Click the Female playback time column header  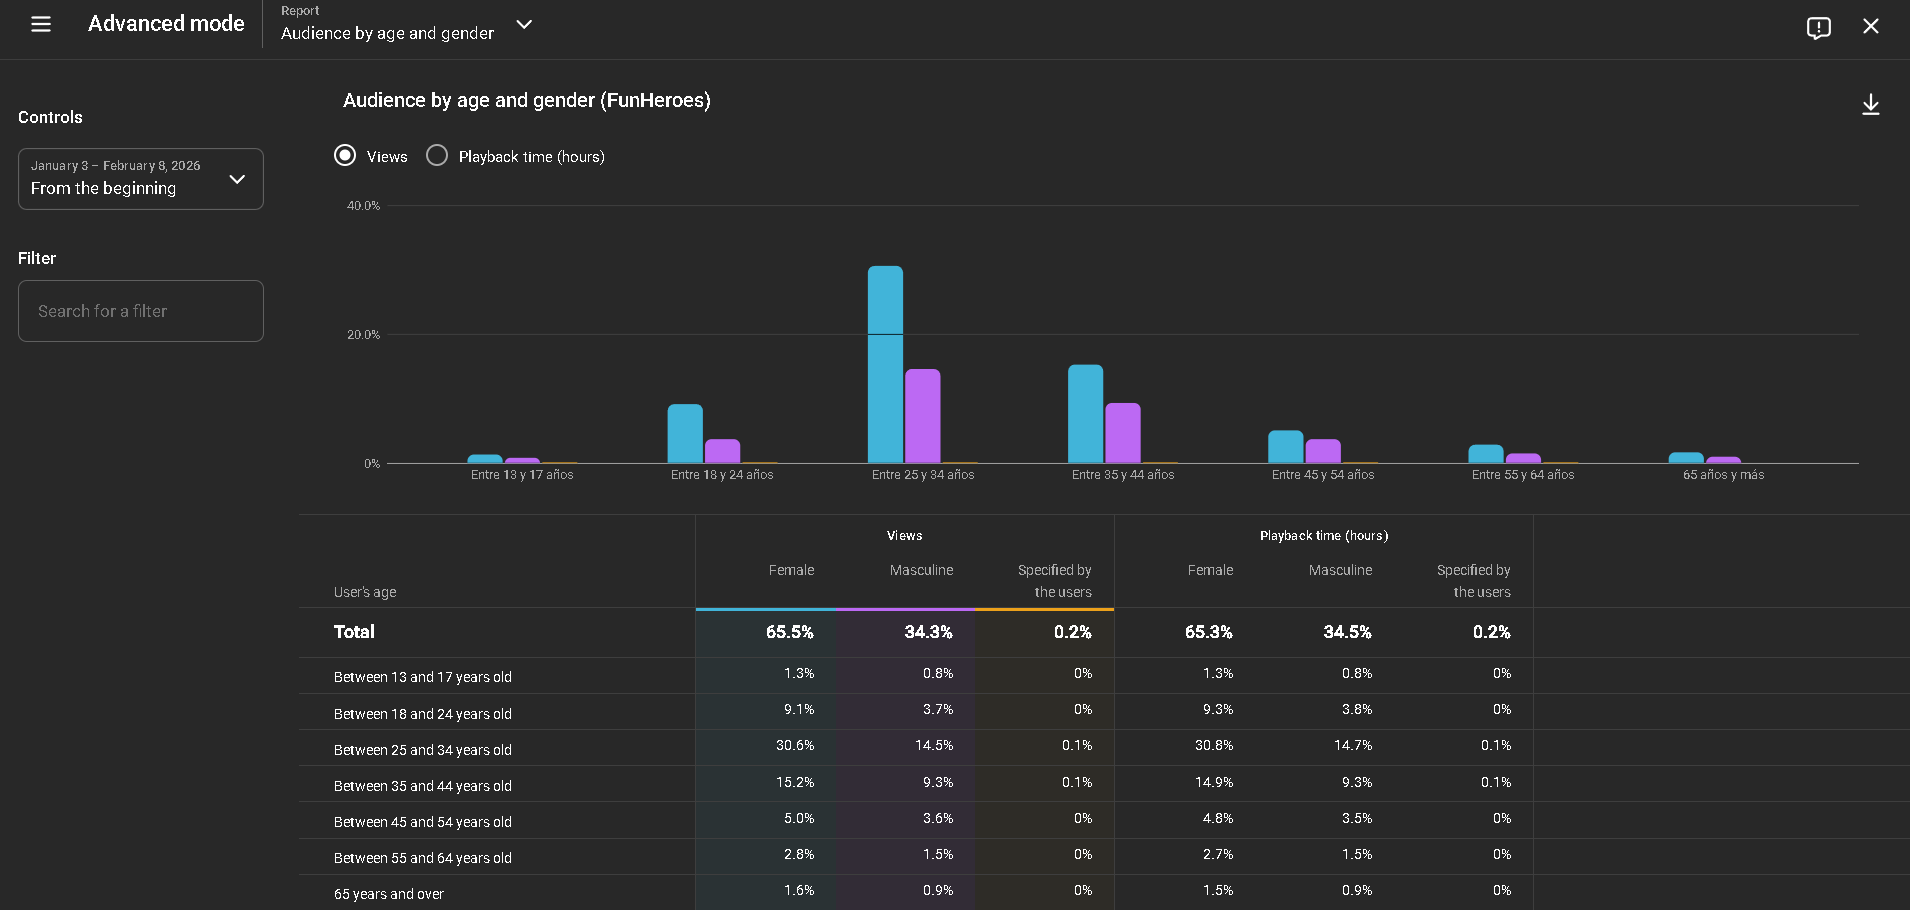pyautogui.click(x=1210, y=570)
